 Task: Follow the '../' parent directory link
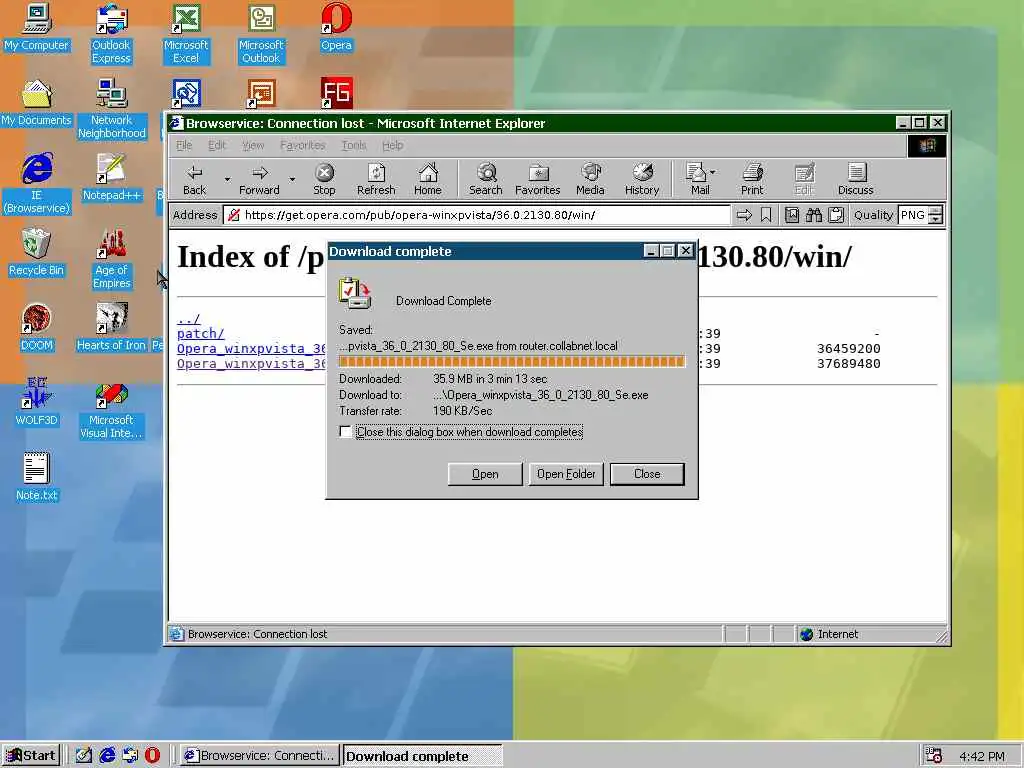pyautogui.click(x=188, y=319)
